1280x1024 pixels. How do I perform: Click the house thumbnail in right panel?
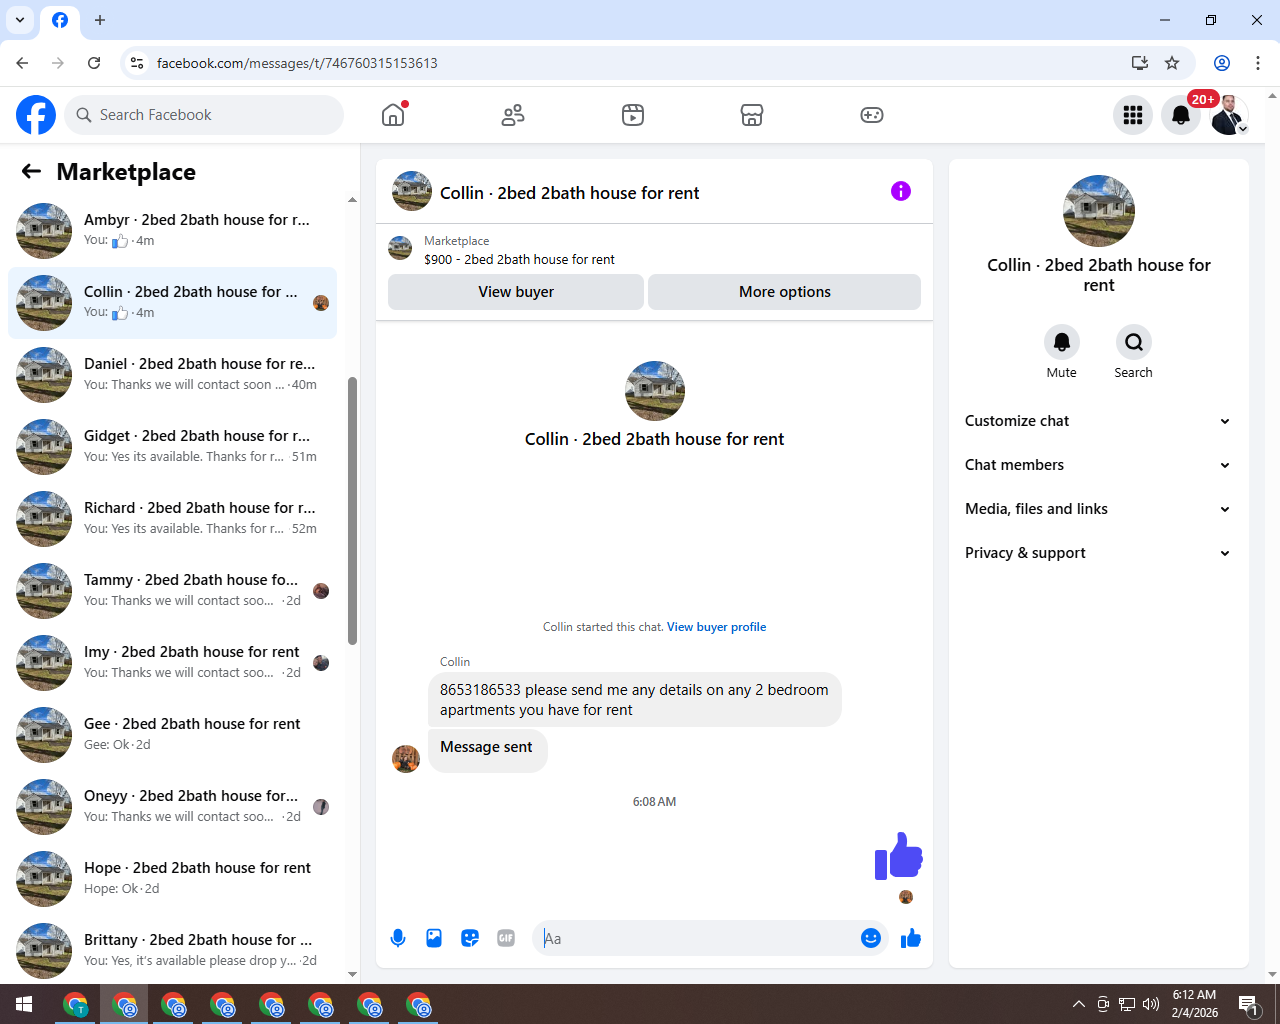1099,211
